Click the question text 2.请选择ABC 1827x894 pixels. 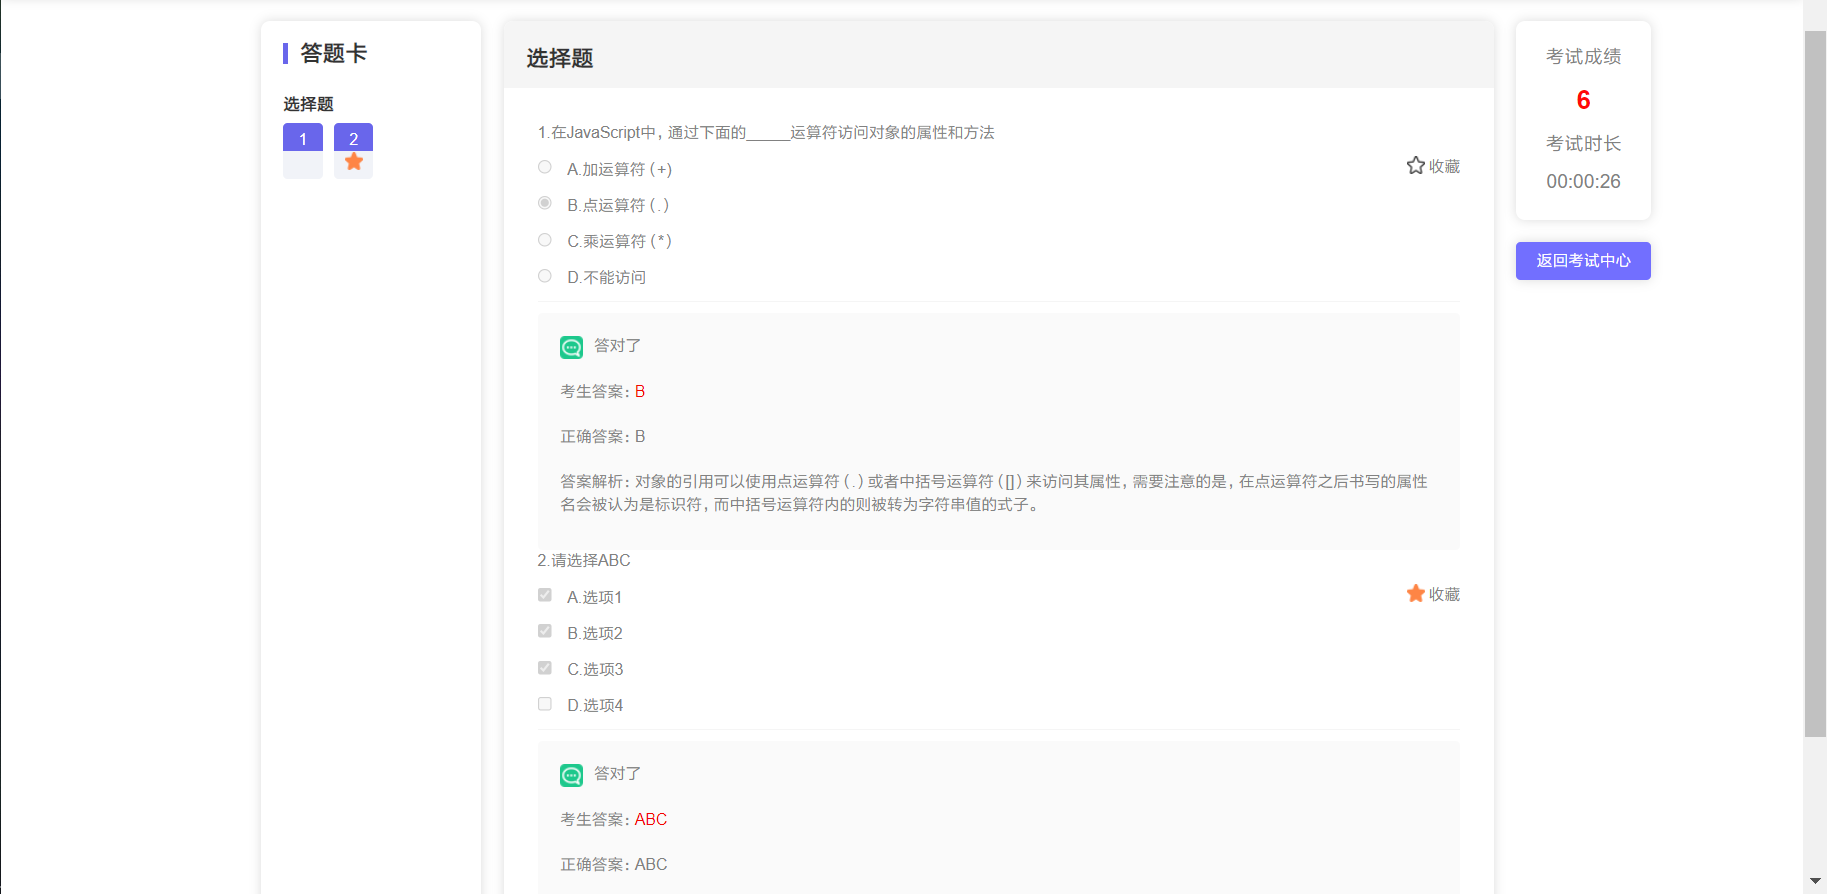[584, 560]
